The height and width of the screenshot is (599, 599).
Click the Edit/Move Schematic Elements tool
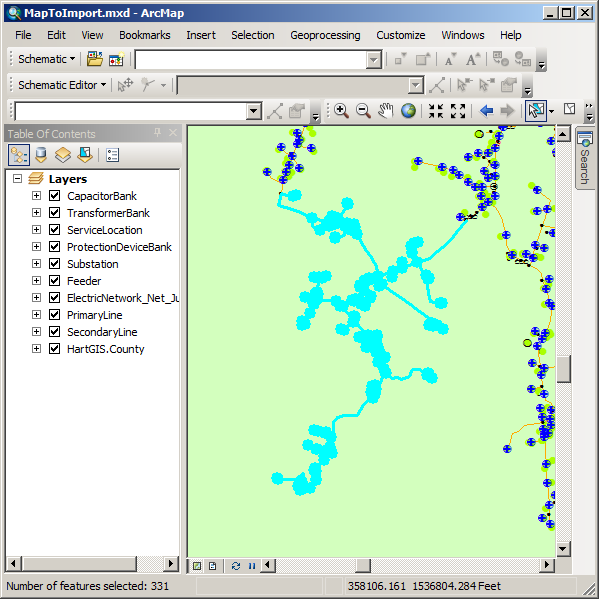tap(125, 85)
